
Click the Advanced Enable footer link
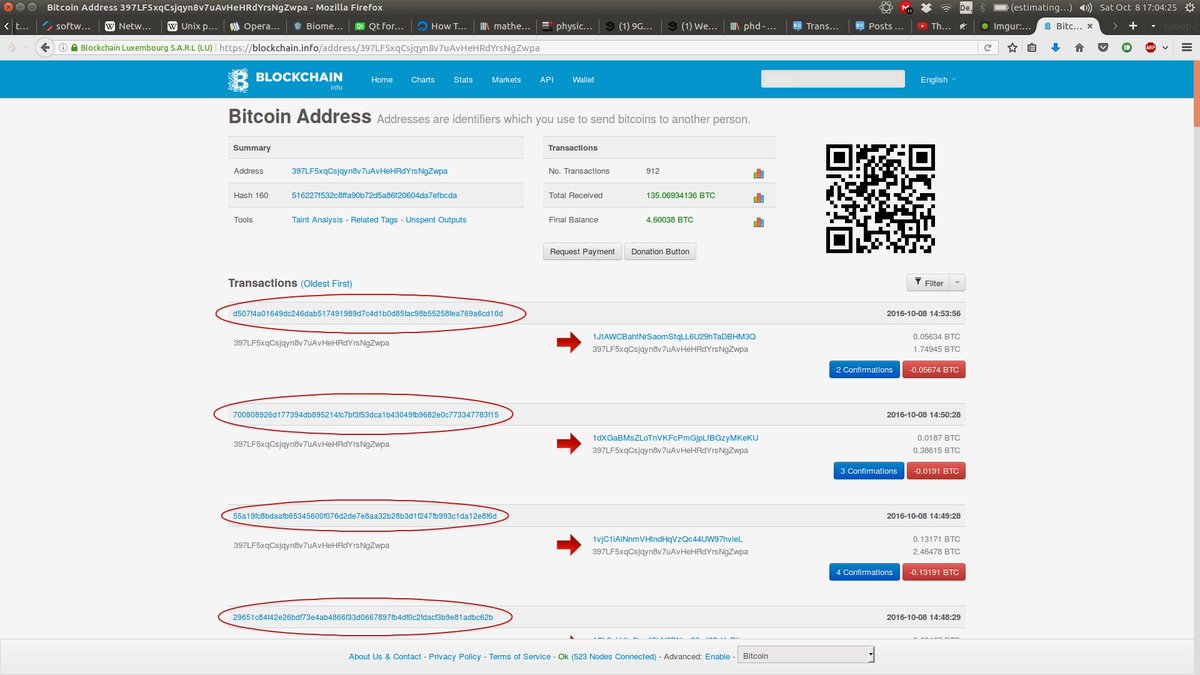click(718, 657)
